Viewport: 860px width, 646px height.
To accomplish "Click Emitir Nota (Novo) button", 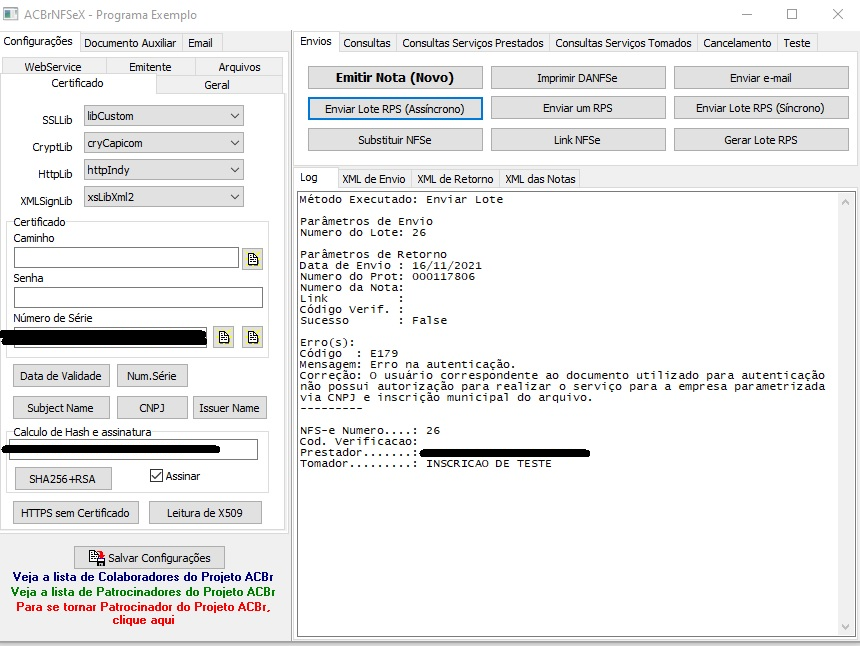I will pyautogui.click(x=395, y=77).
